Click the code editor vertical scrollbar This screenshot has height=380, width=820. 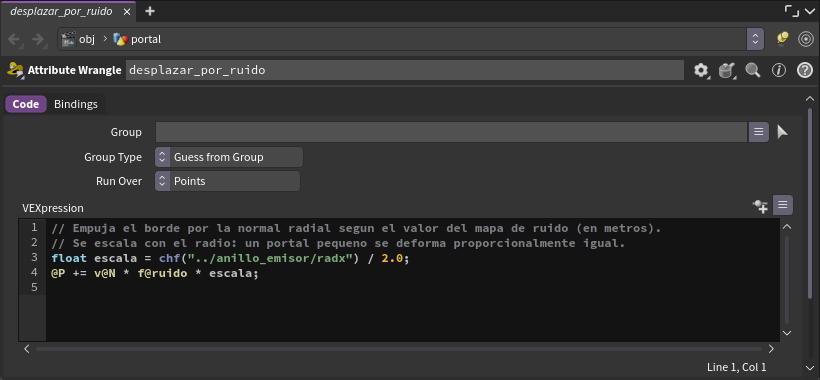(x=787, y=280)
